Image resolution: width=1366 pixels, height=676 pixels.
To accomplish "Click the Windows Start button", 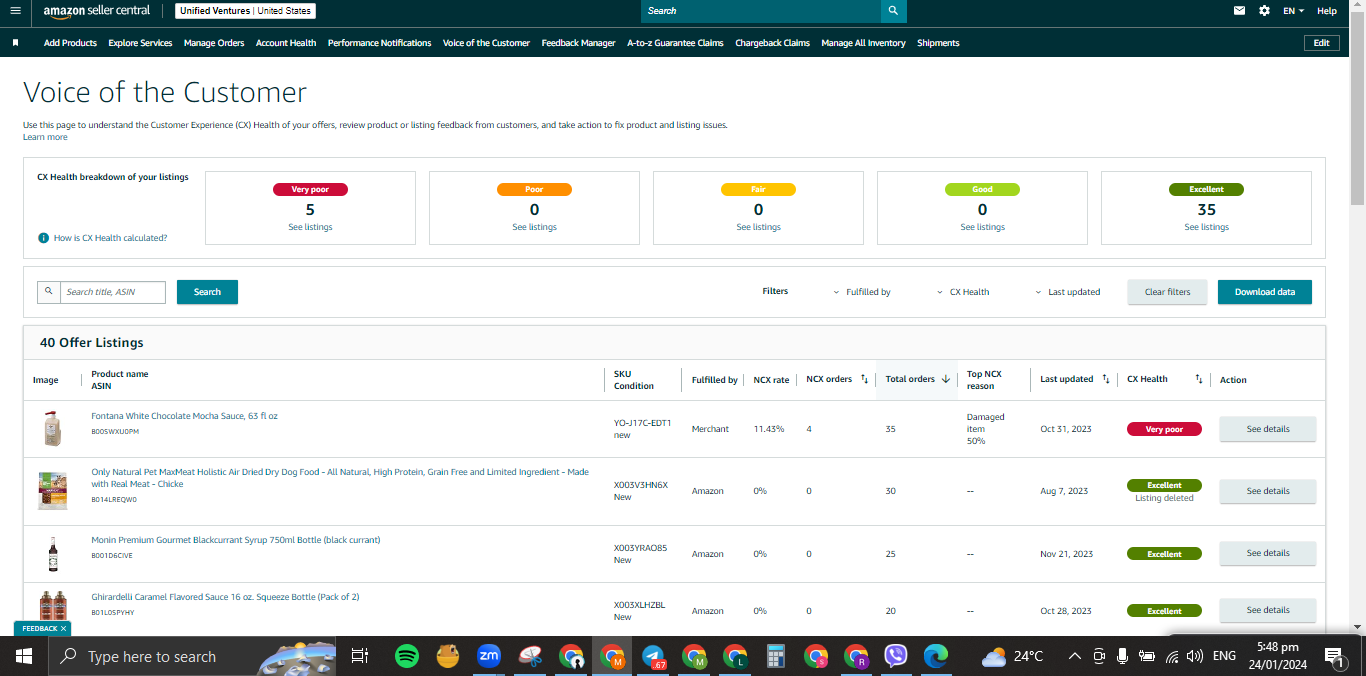I will pyautogui.click(x=24, y=656).
